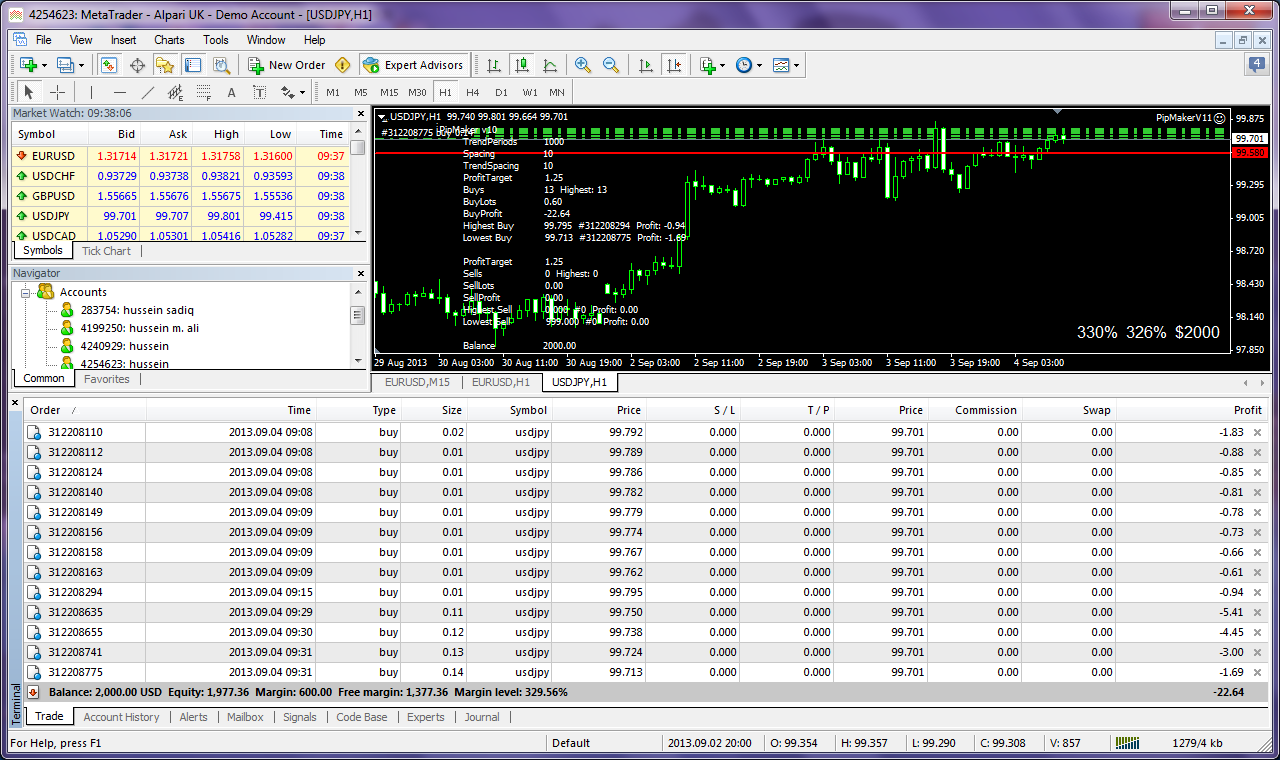Toggle the W1 timeframe button

point(529,92)
